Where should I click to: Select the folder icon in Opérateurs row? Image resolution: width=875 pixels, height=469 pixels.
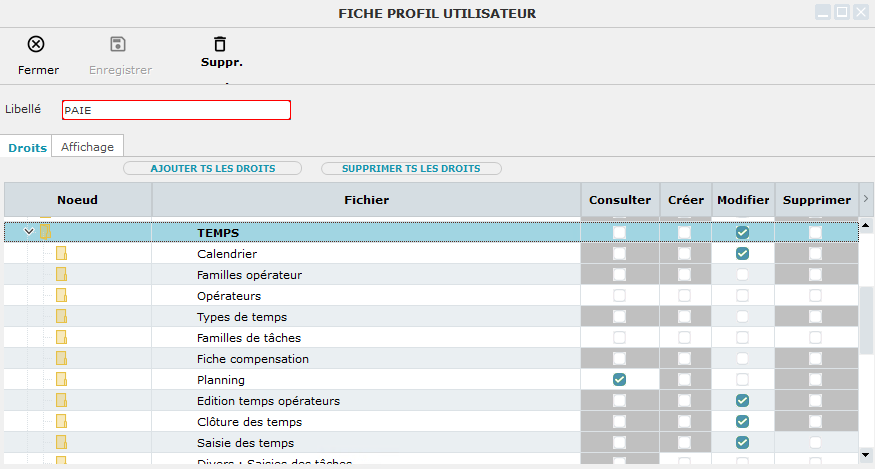pos(61,296)
